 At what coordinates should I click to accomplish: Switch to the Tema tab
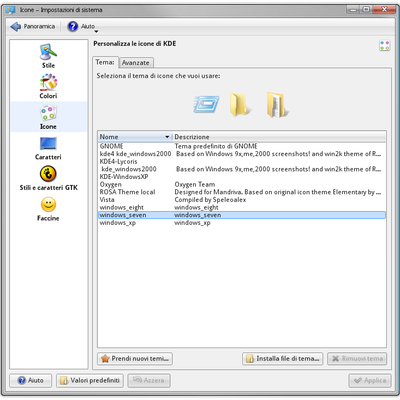click(x=105, y=62)
